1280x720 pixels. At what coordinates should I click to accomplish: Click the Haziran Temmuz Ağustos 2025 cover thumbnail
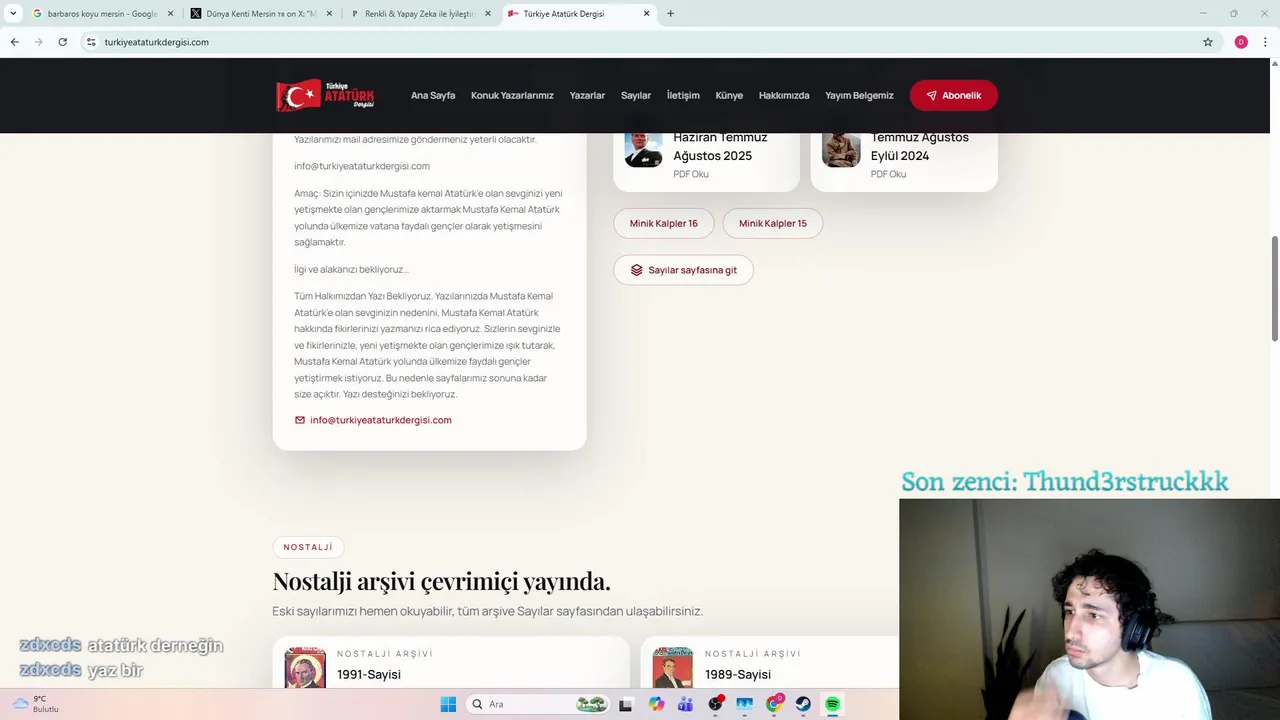[643, 150]
